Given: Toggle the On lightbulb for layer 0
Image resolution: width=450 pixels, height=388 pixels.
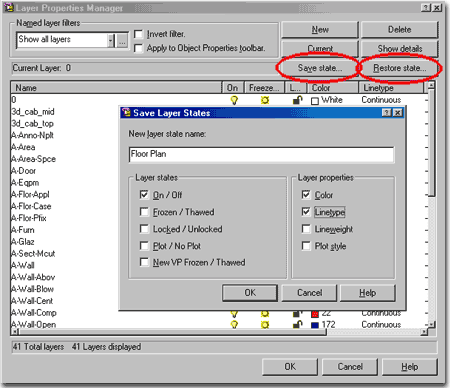Looking at the screenshot, I should click(x=234, y=100).
